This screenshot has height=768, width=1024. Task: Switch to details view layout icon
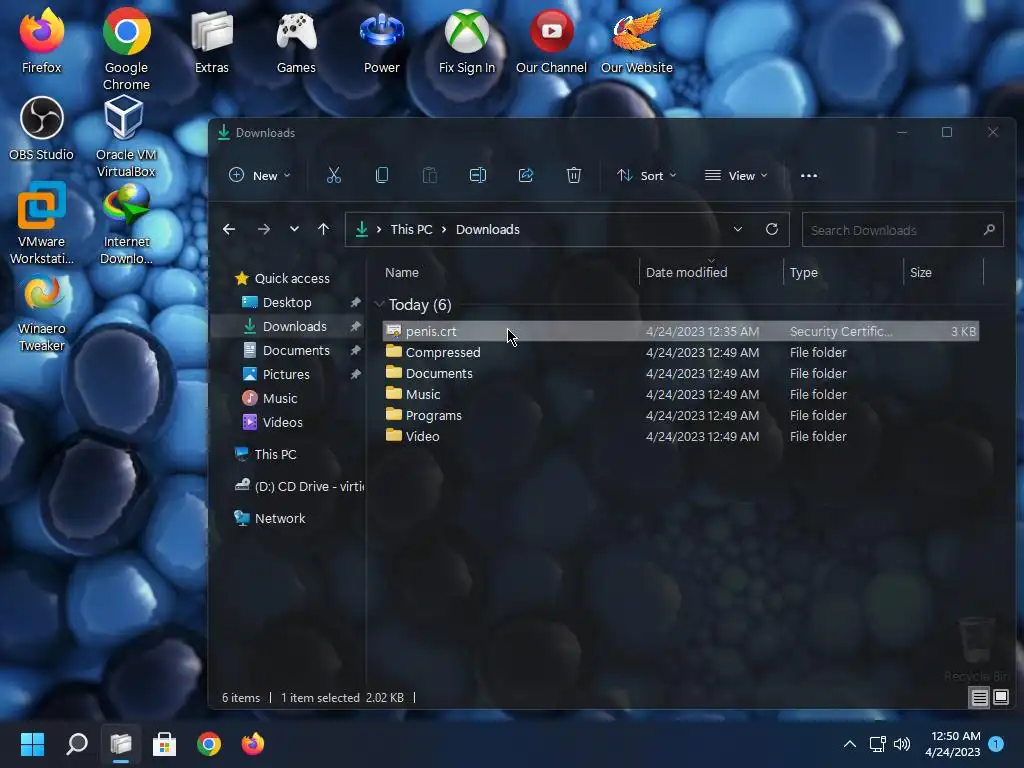[980, 697]
